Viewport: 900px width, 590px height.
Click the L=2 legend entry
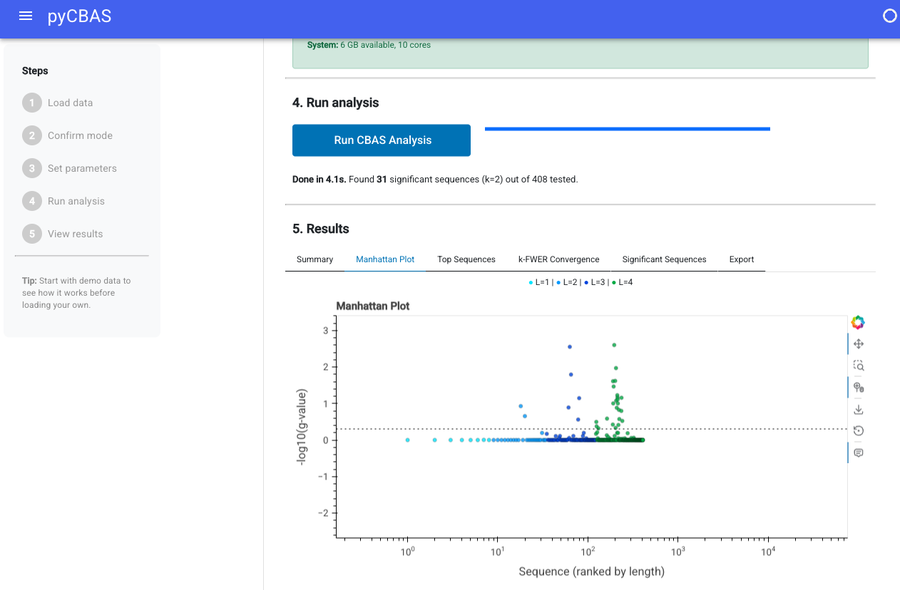(567, 282)
